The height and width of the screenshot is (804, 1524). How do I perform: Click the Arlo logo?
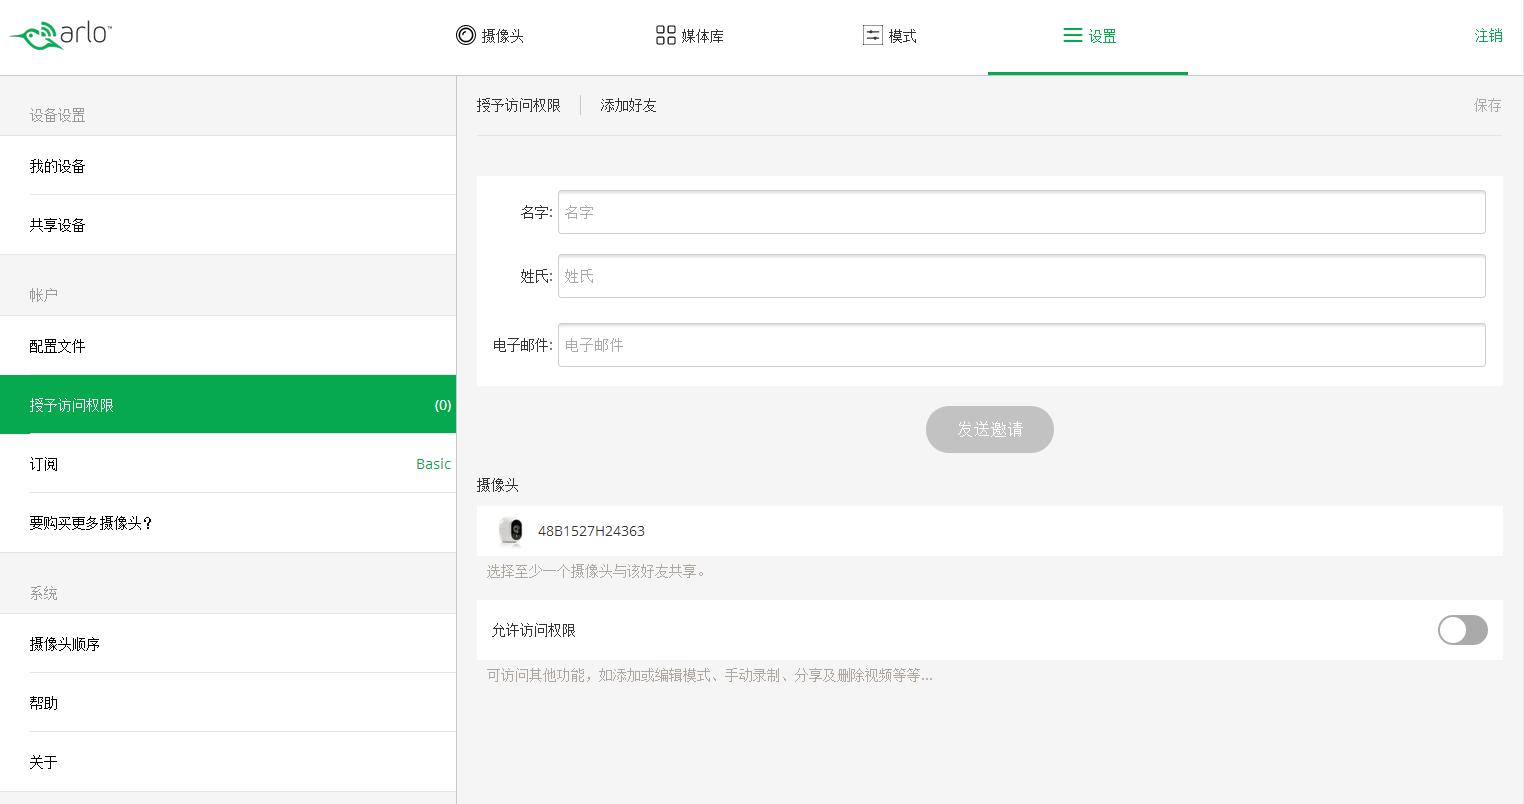[x=61, y=35]
